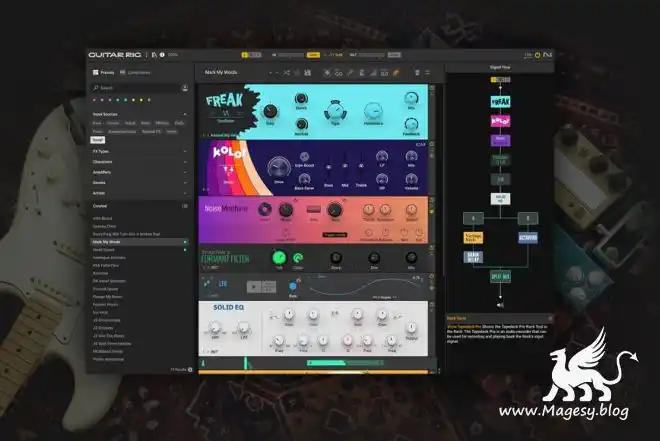Image resolution: width=660 pixels, height=441 pixels.
Task: Collapse all modules with the rack toolbar icon
Action: click(428, 73)
